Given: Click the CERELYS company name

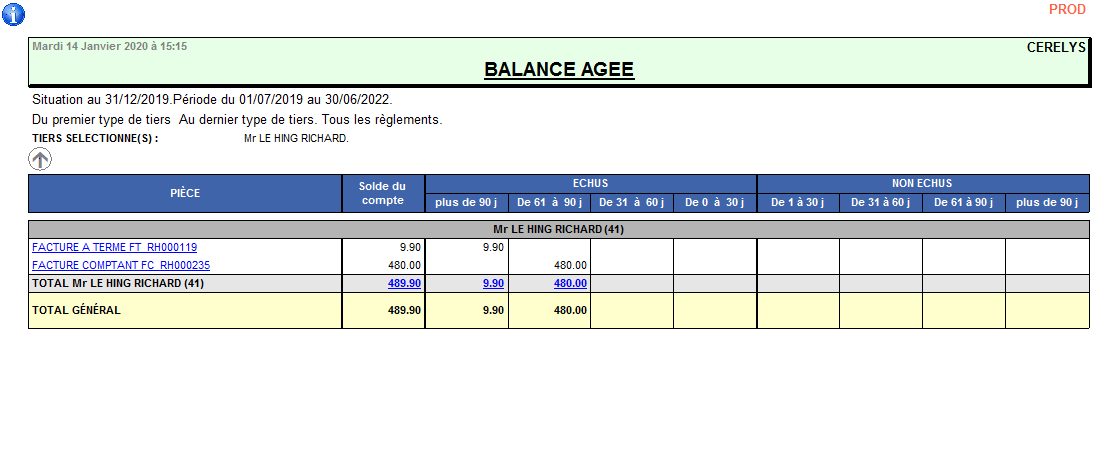Looking at the screenshot, I should coord(1055,47).
